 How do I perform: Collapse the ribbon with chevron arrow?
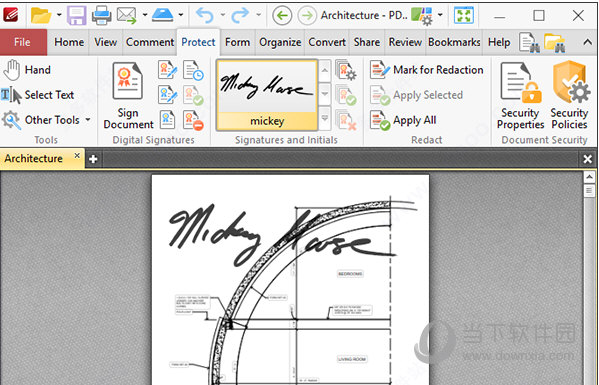click(588, 42)
